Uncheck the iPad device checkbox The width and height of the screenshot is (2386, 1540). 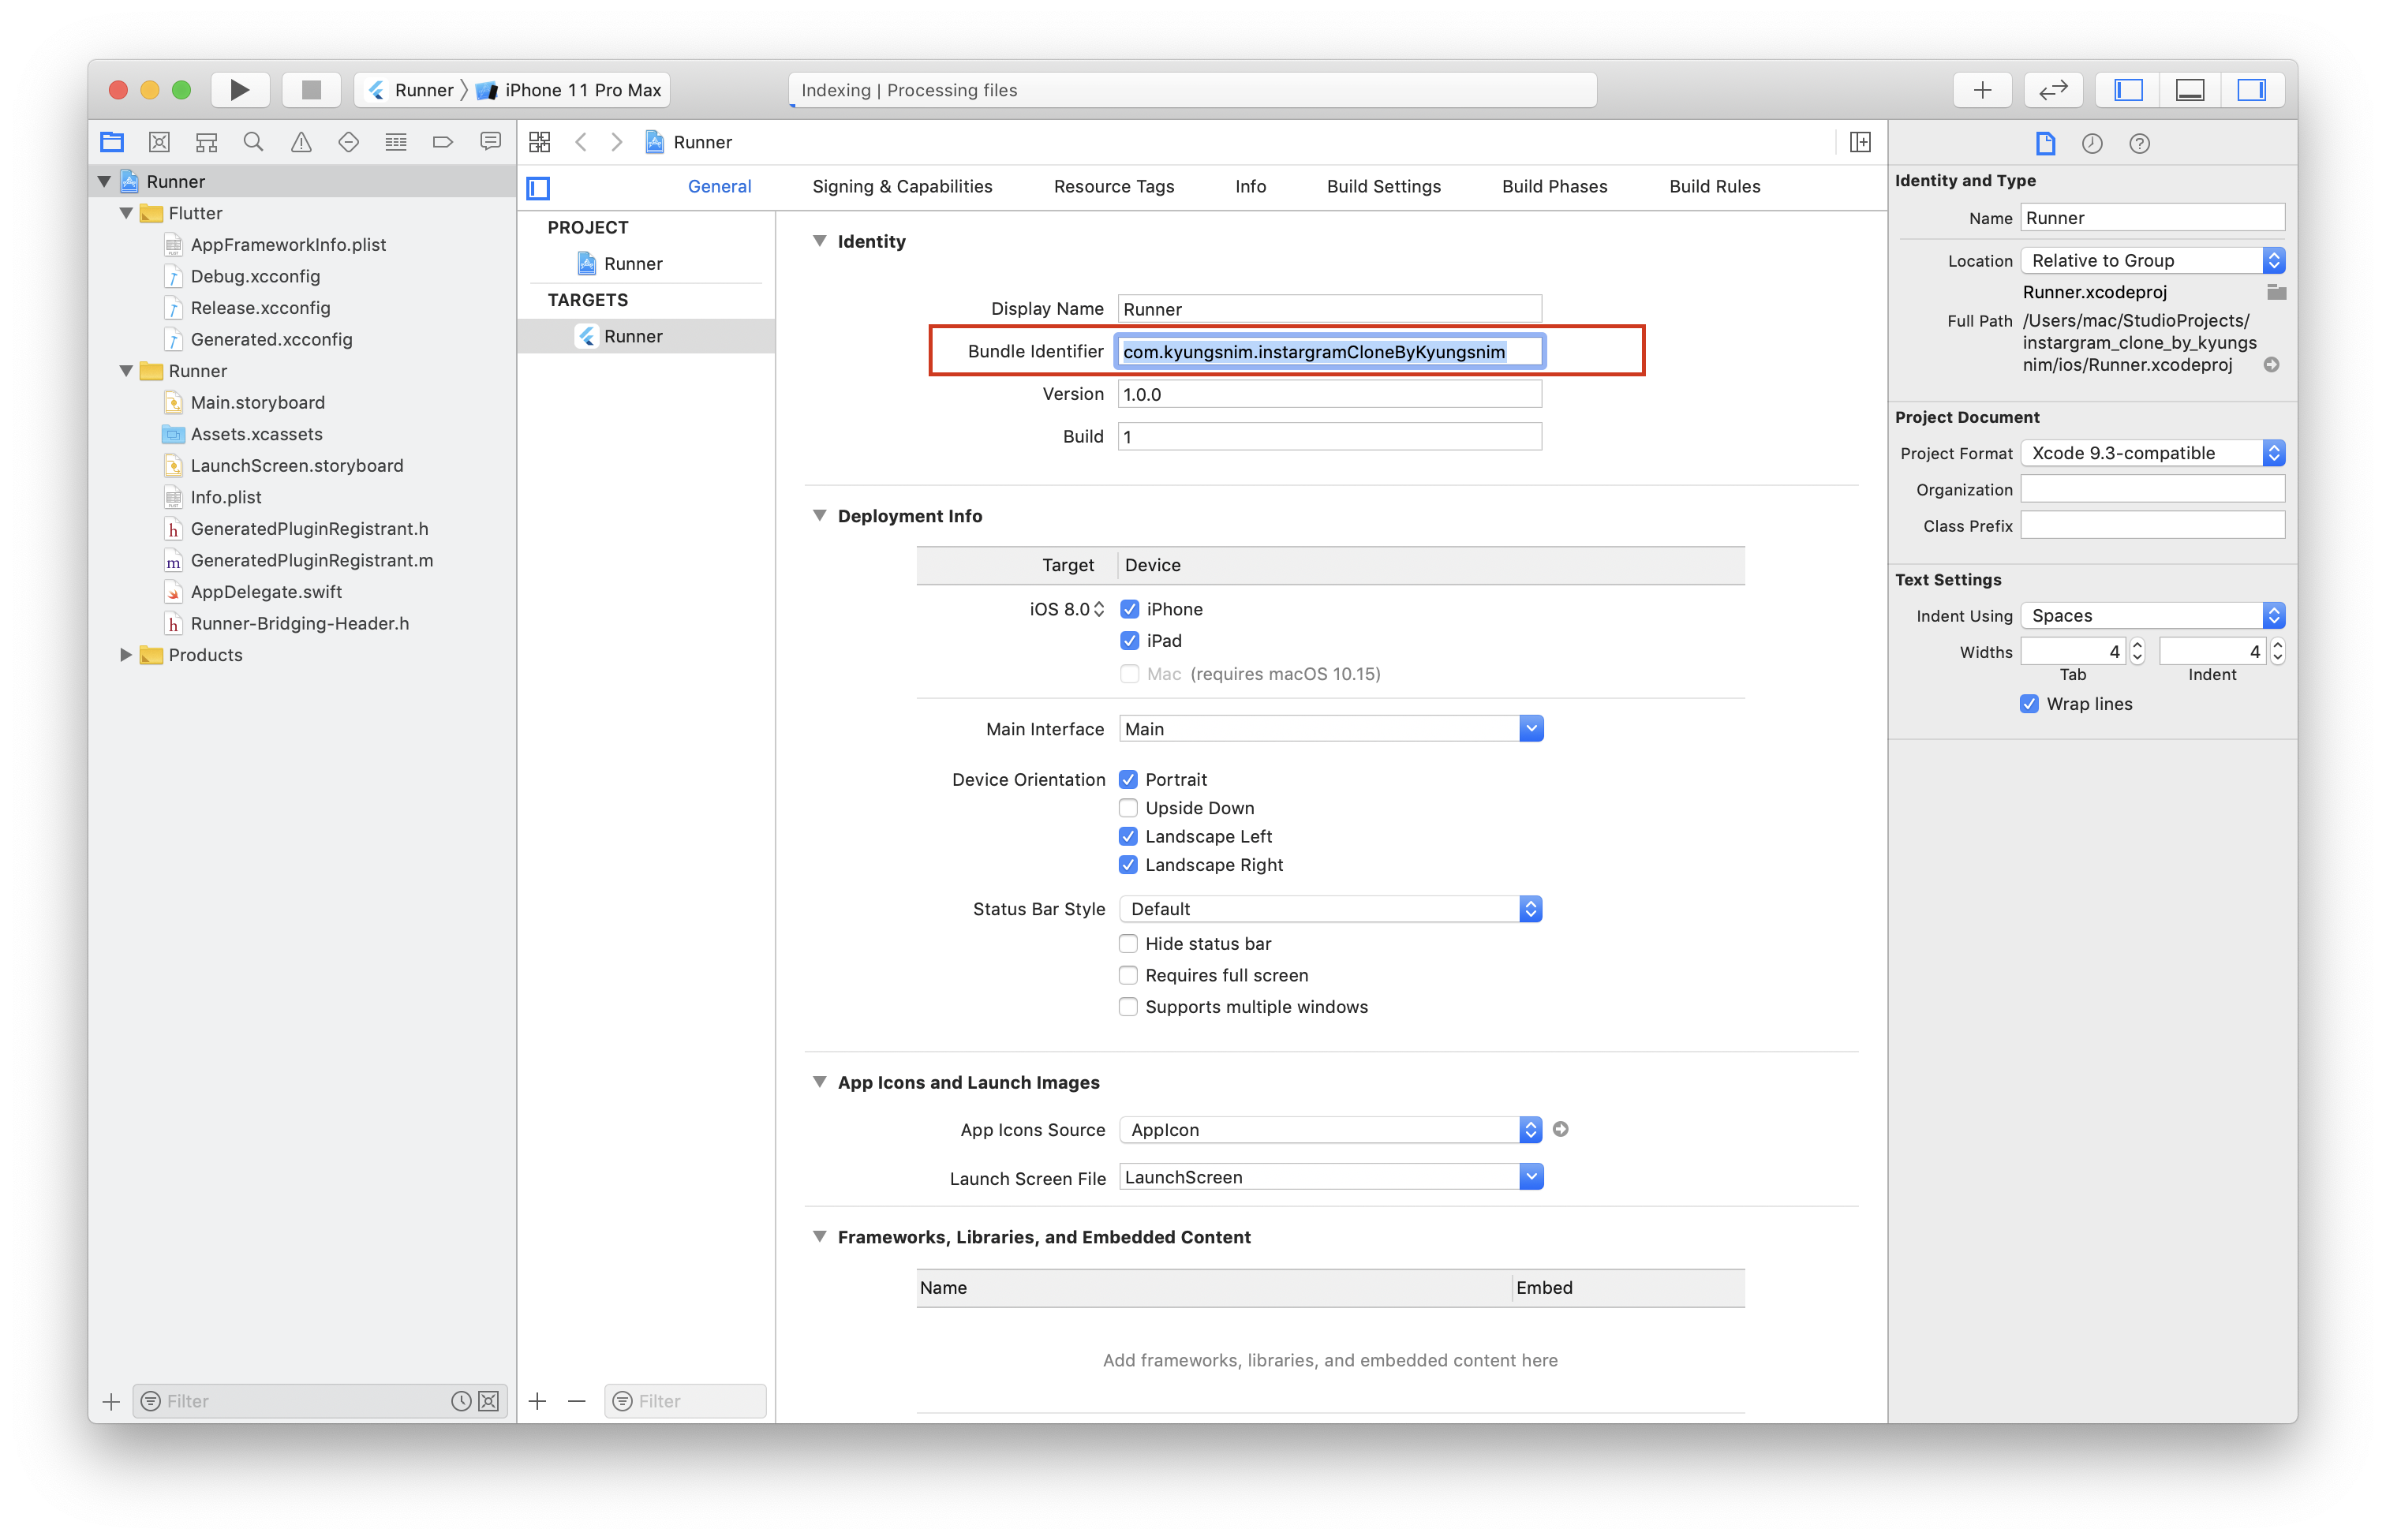pos(1129,641)
